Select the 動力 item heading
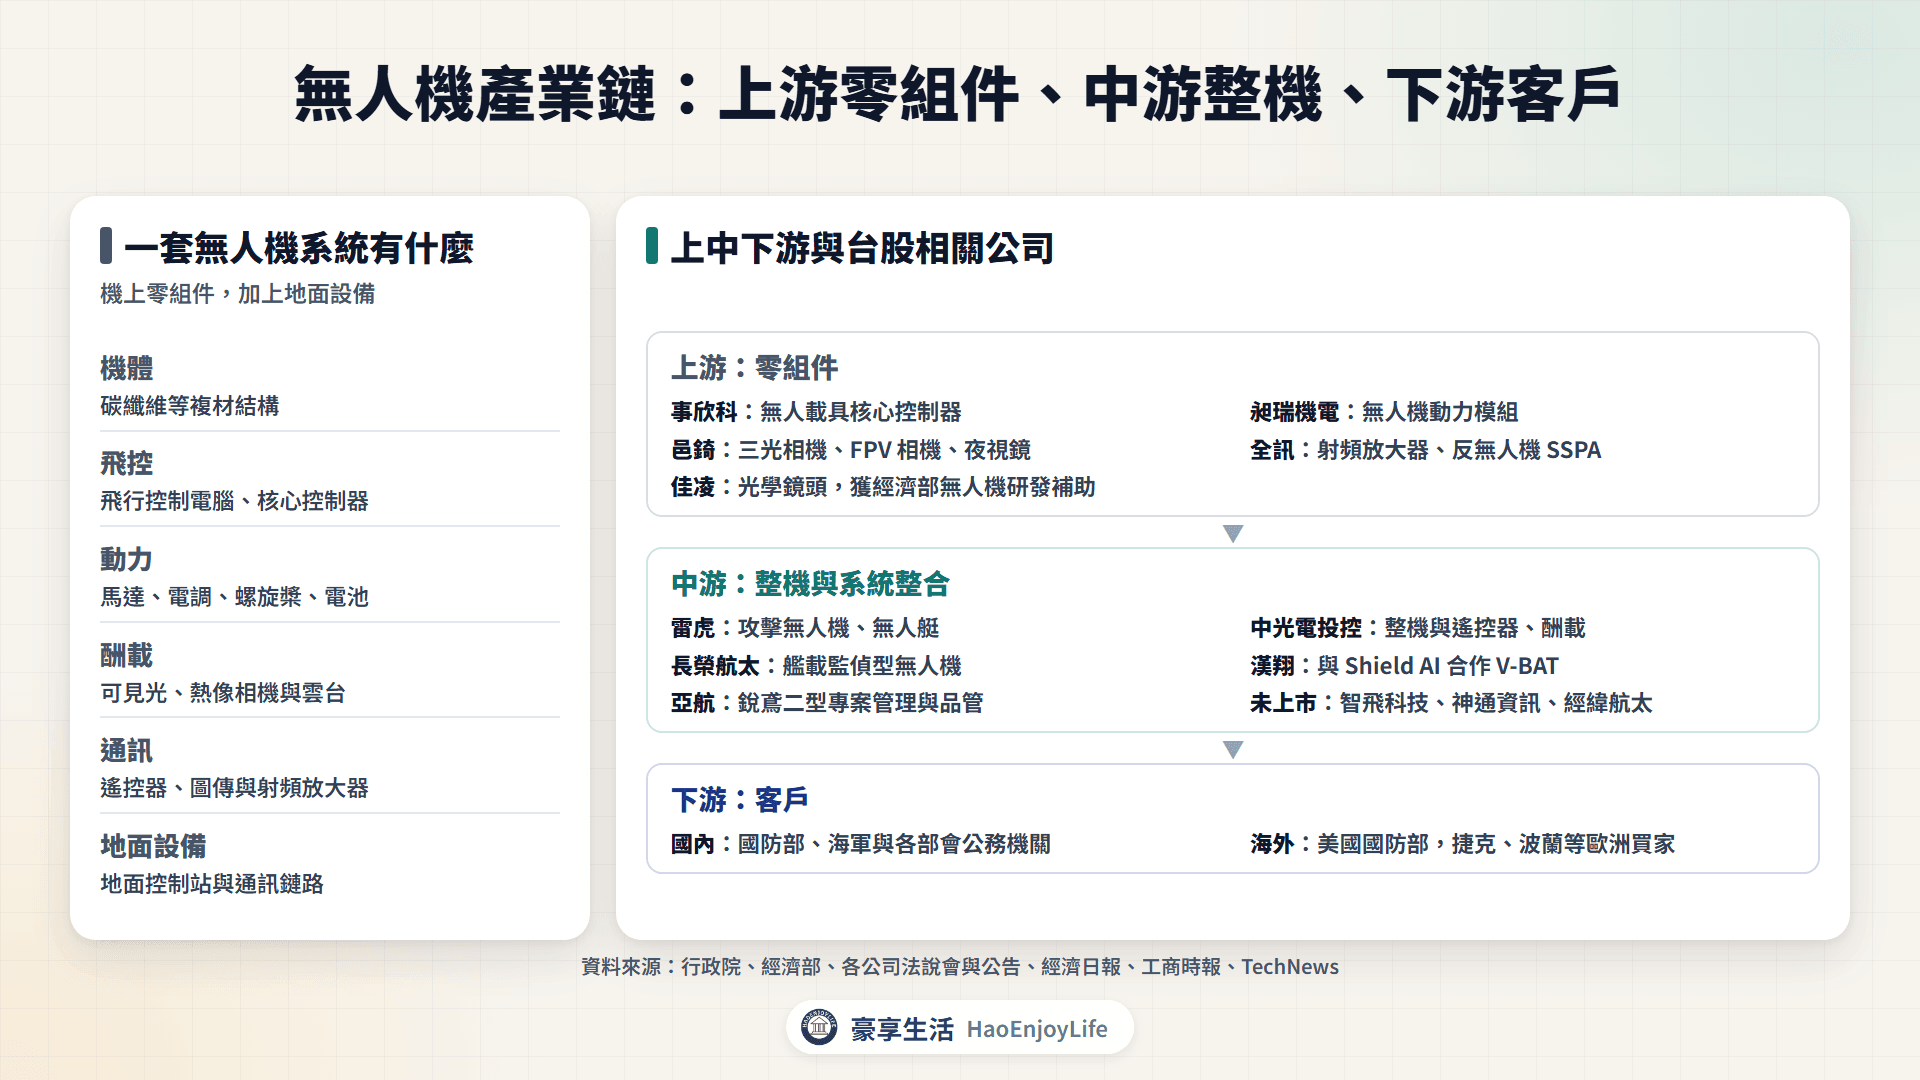This screenshot has width=1920, height=1080. point(127,559)
